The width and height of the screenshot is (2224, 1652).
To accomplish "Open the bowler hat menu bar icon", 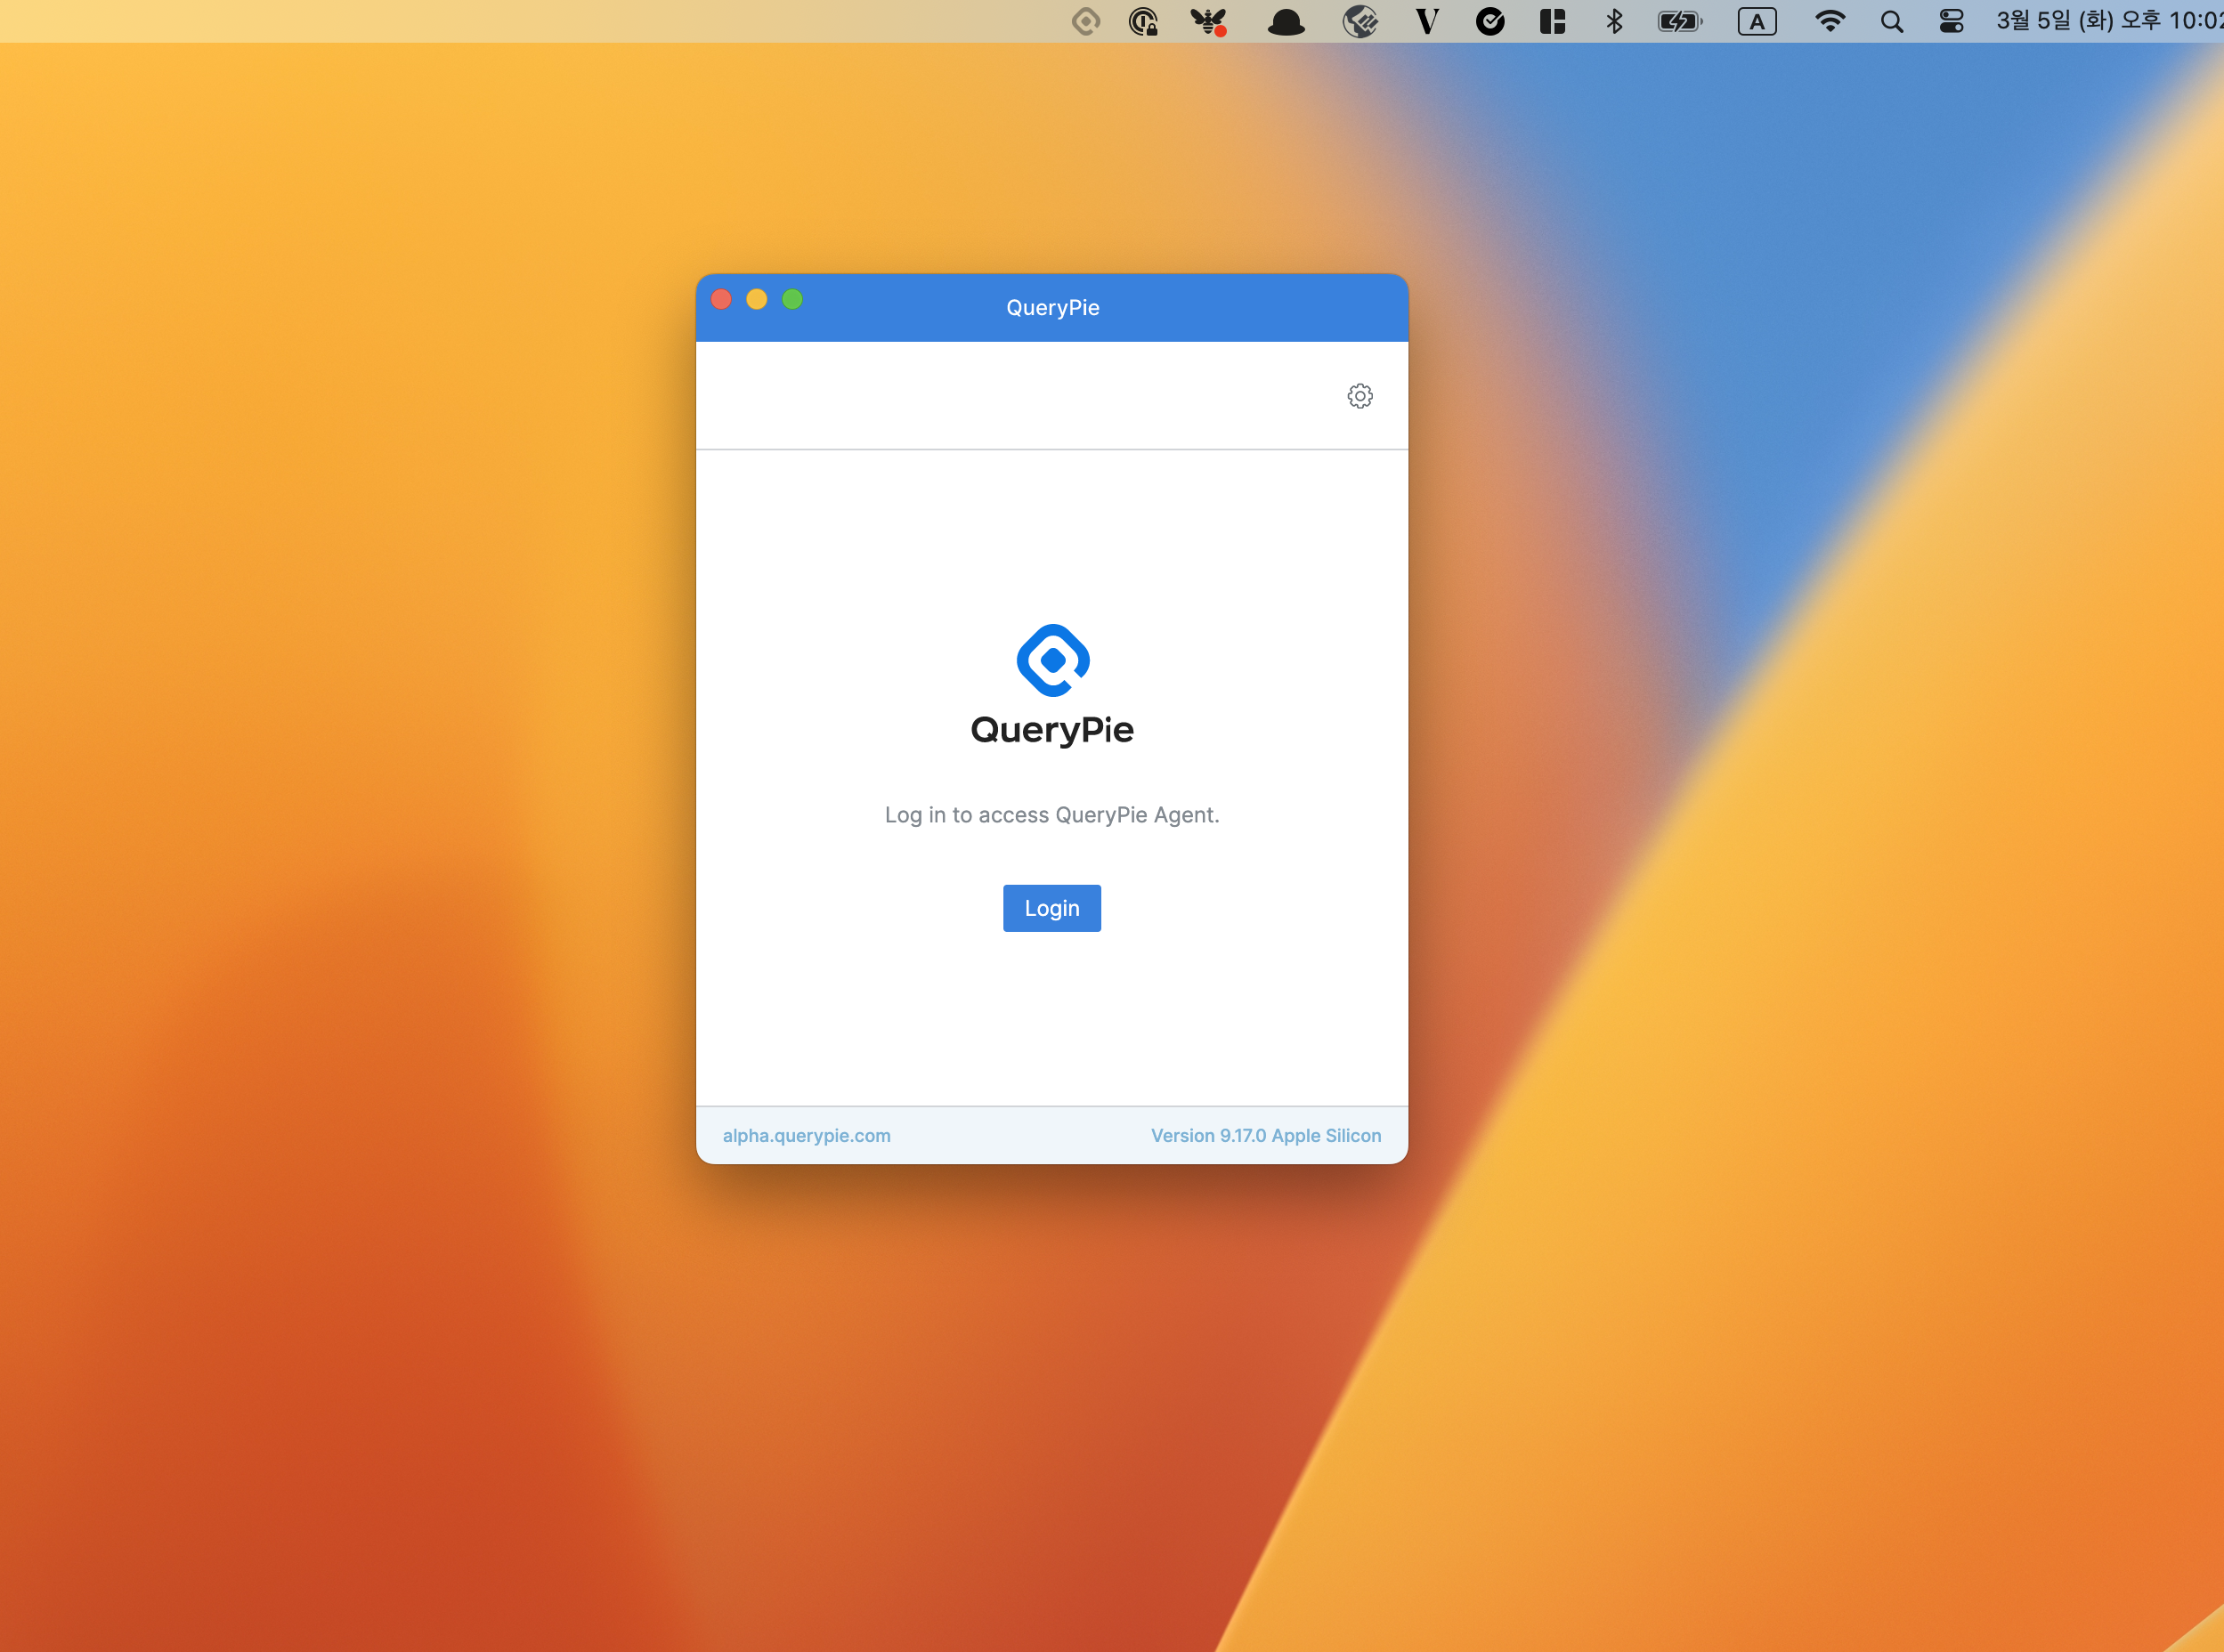I will click(1285, 22).
